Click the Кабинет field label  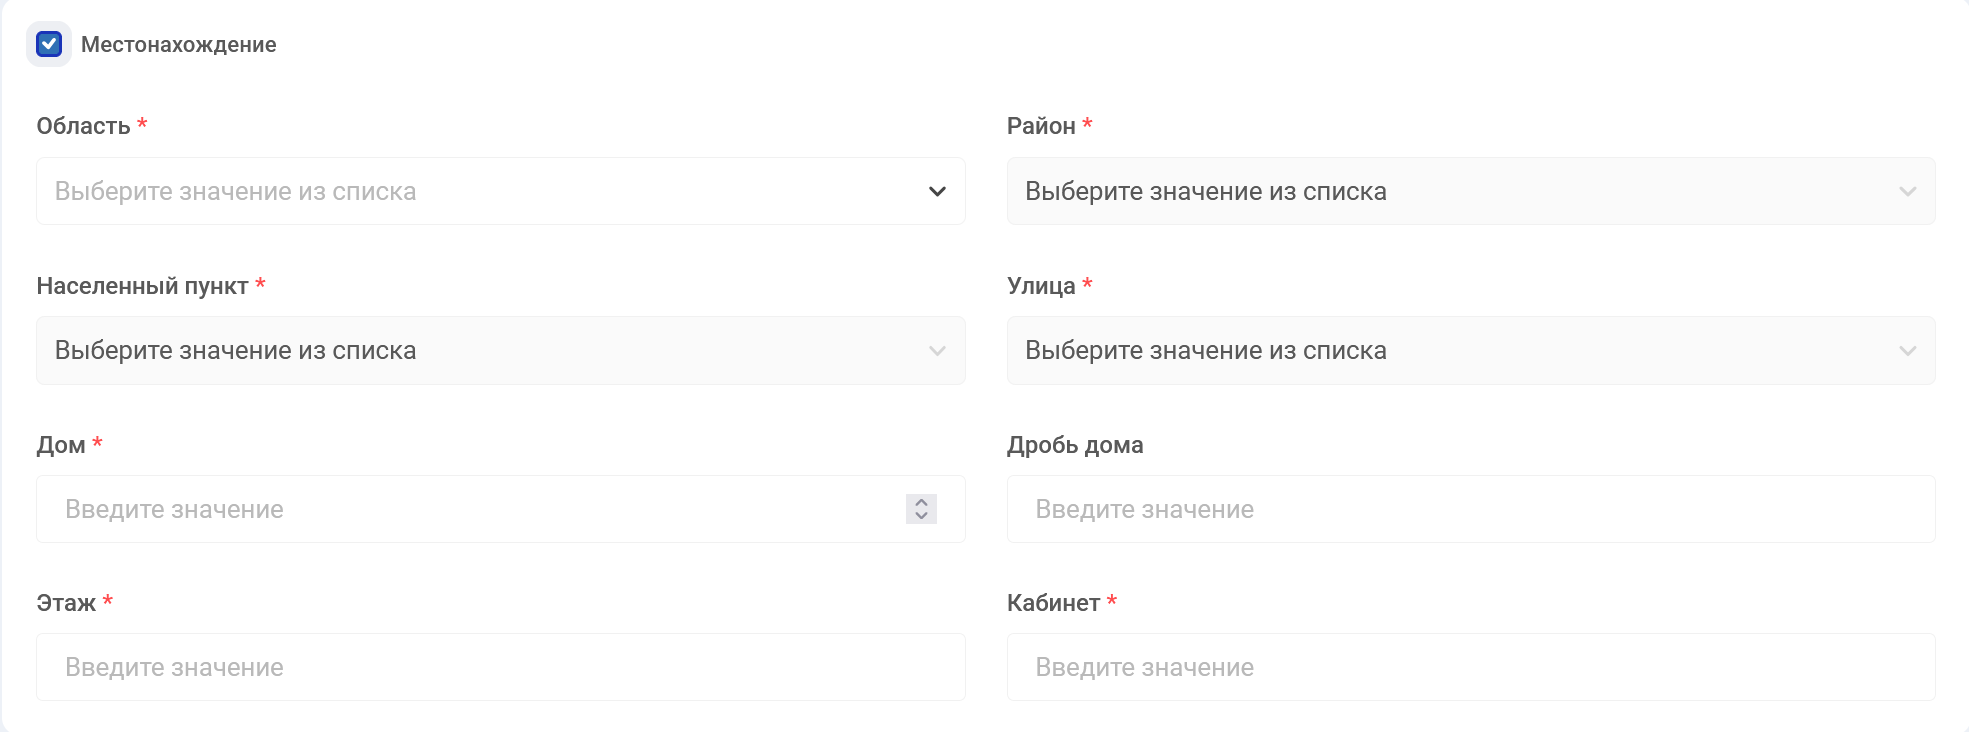(x=1052, y=603)
